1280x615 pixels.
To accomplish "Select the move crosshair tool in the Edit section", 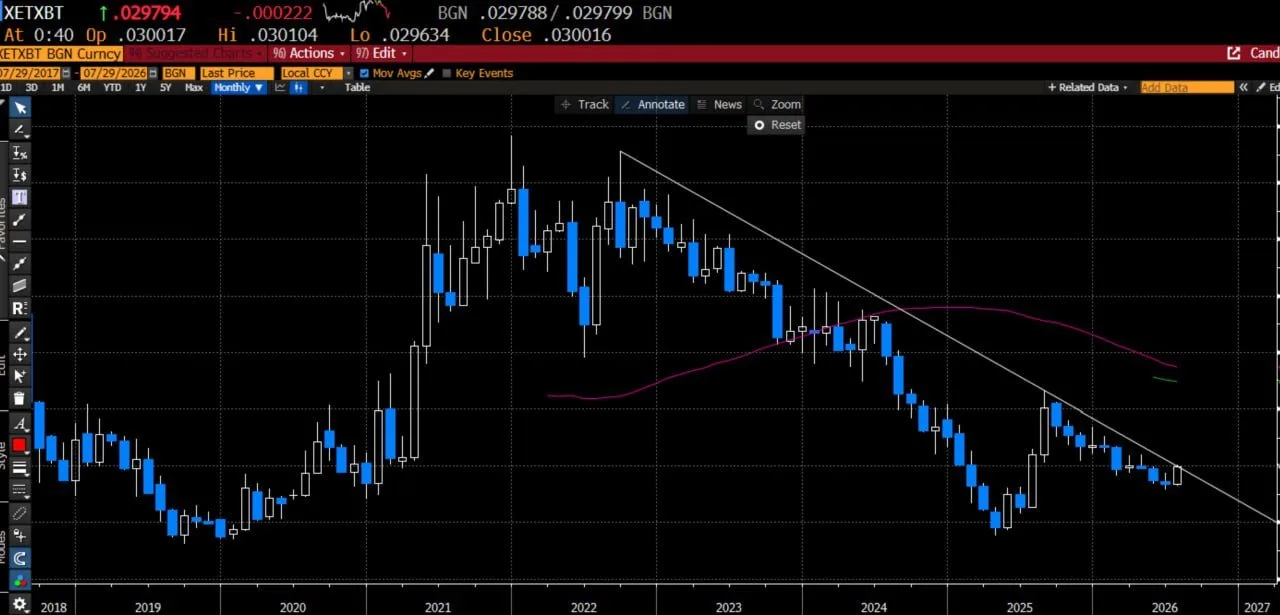I will tap(19, 354).
